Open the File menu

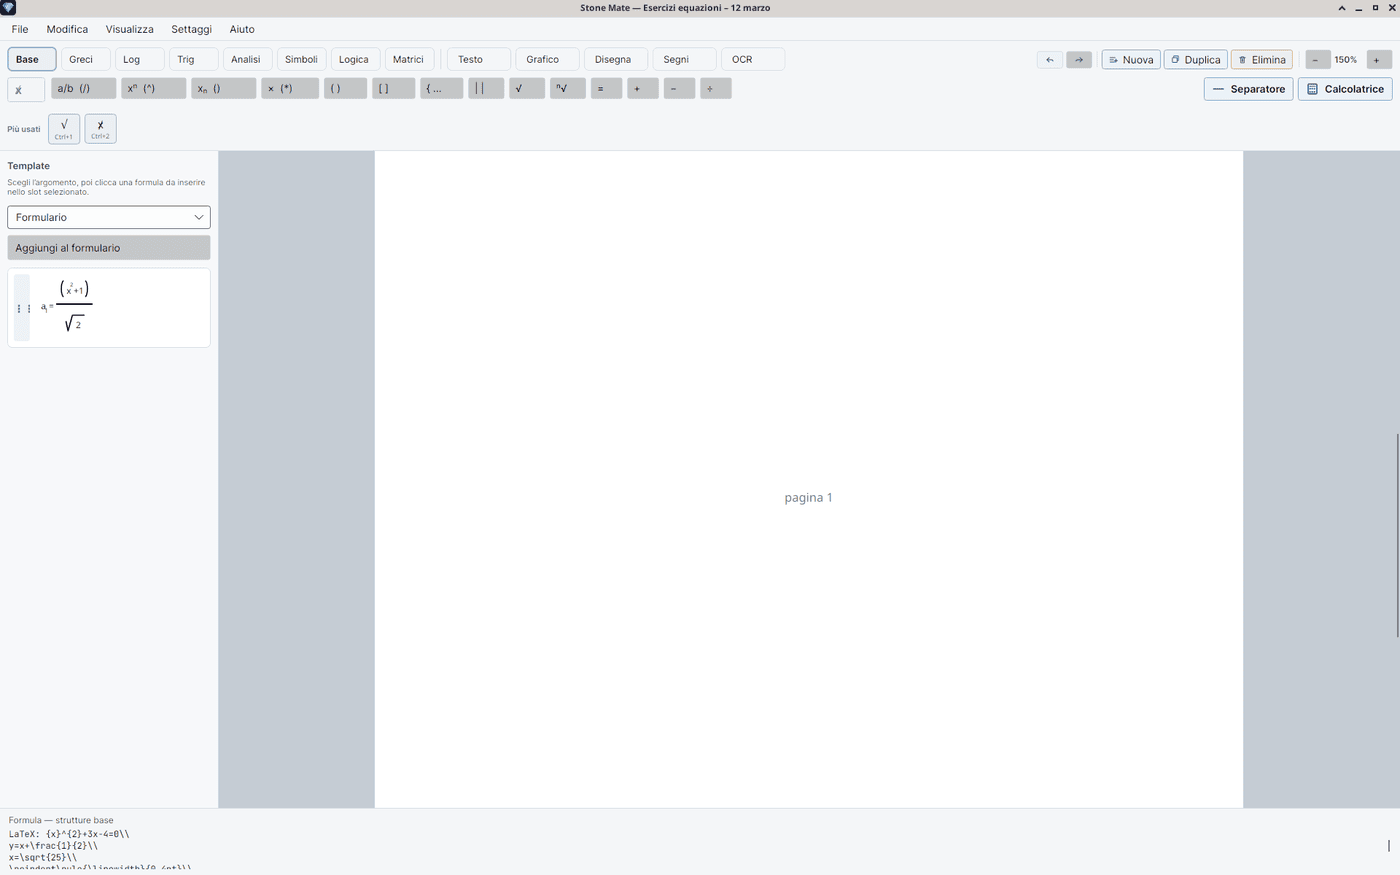click(20, 29)
